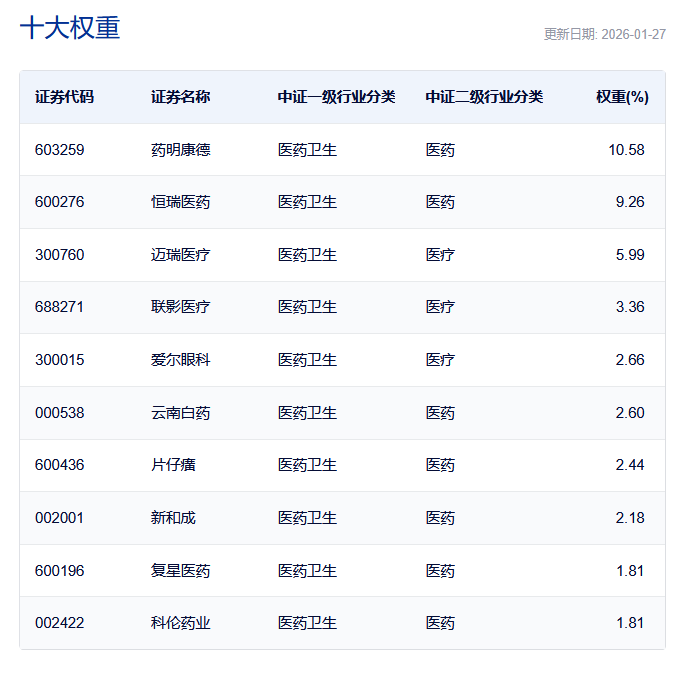
Task: Select stock code 600436
Action: [x=60, y=465]
